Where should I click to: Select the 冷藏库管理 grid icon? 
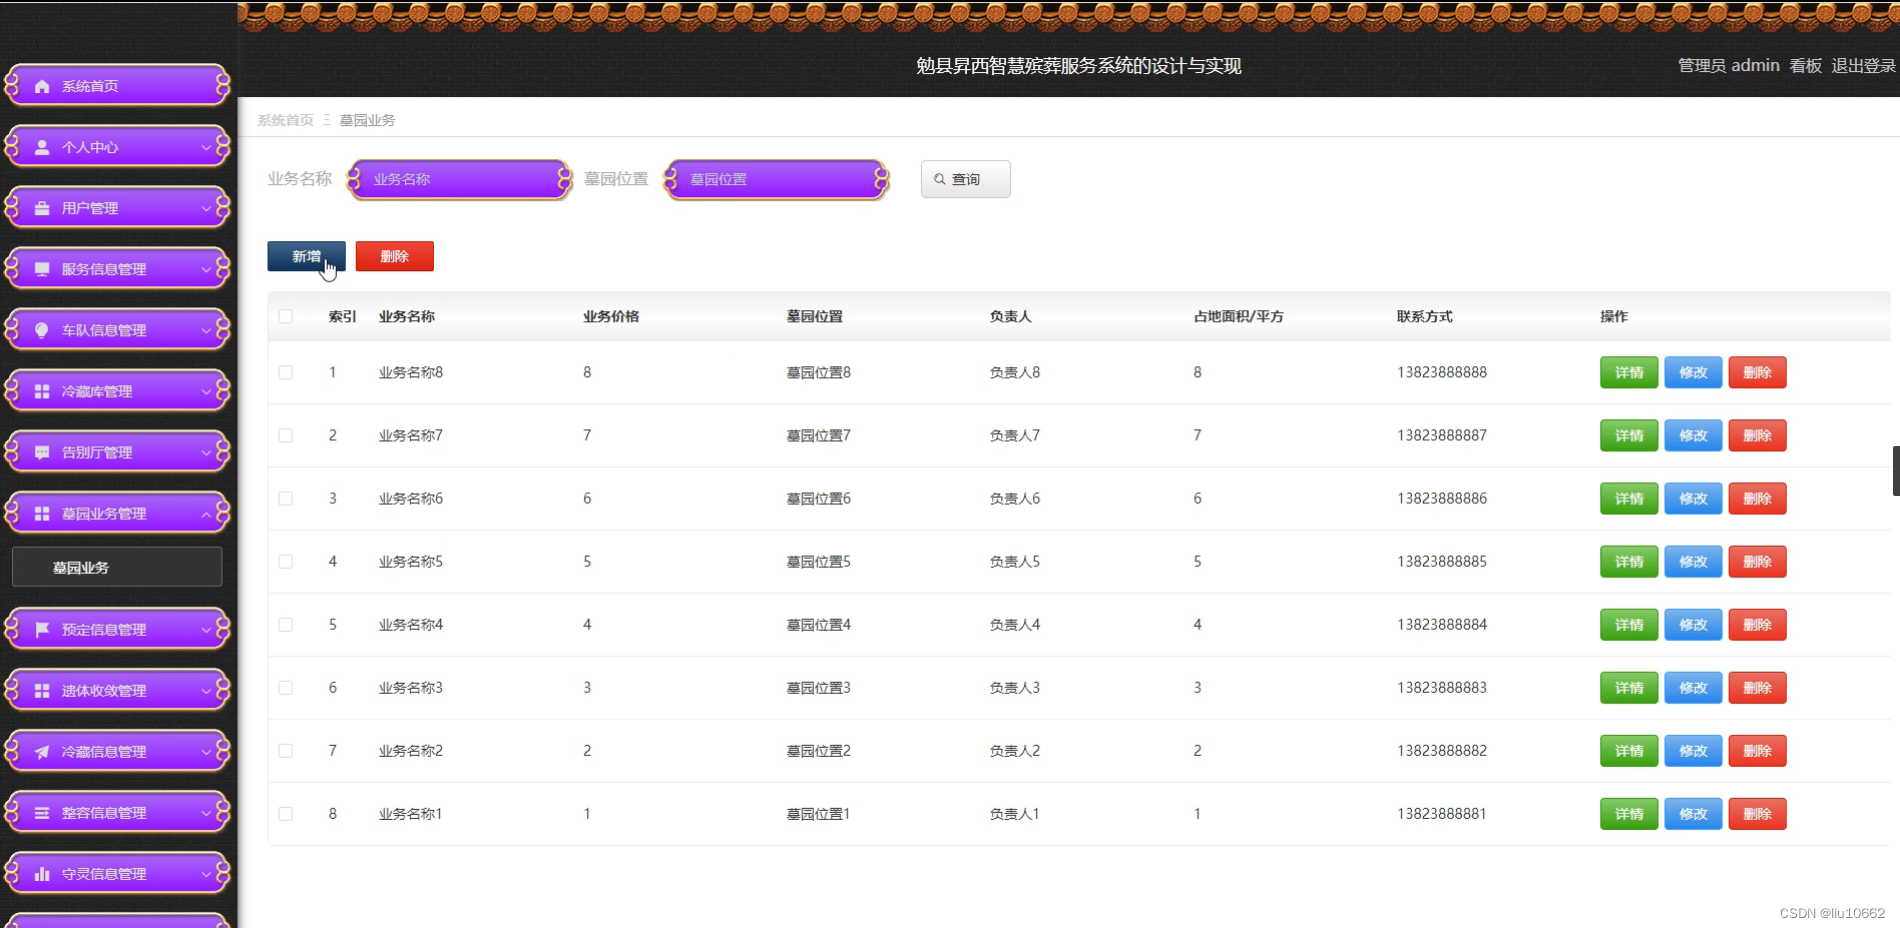tap(41, 391)
